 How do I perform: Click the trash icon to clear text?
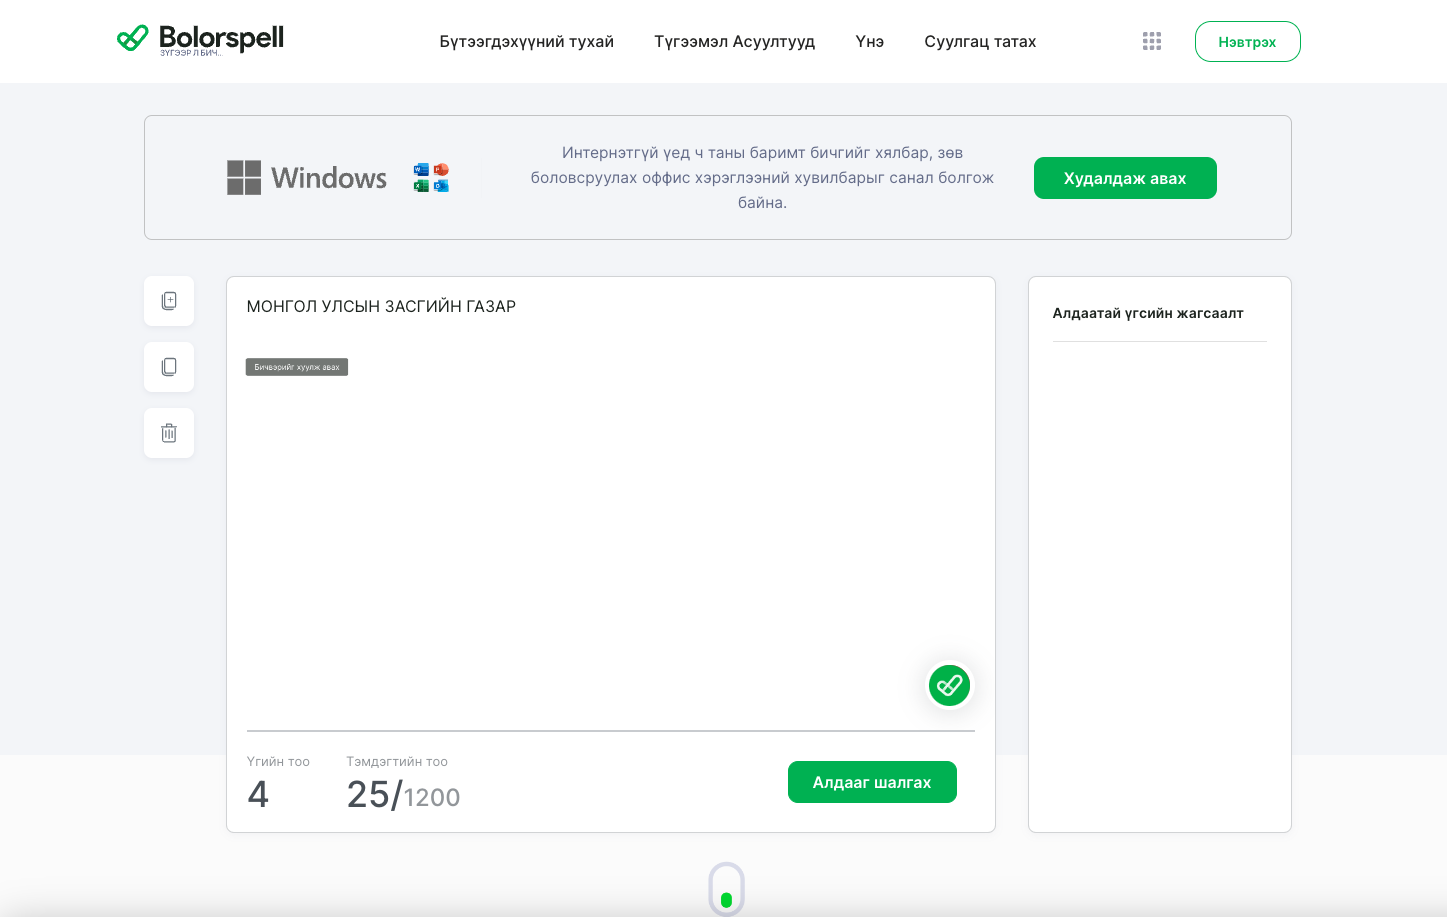169,433
